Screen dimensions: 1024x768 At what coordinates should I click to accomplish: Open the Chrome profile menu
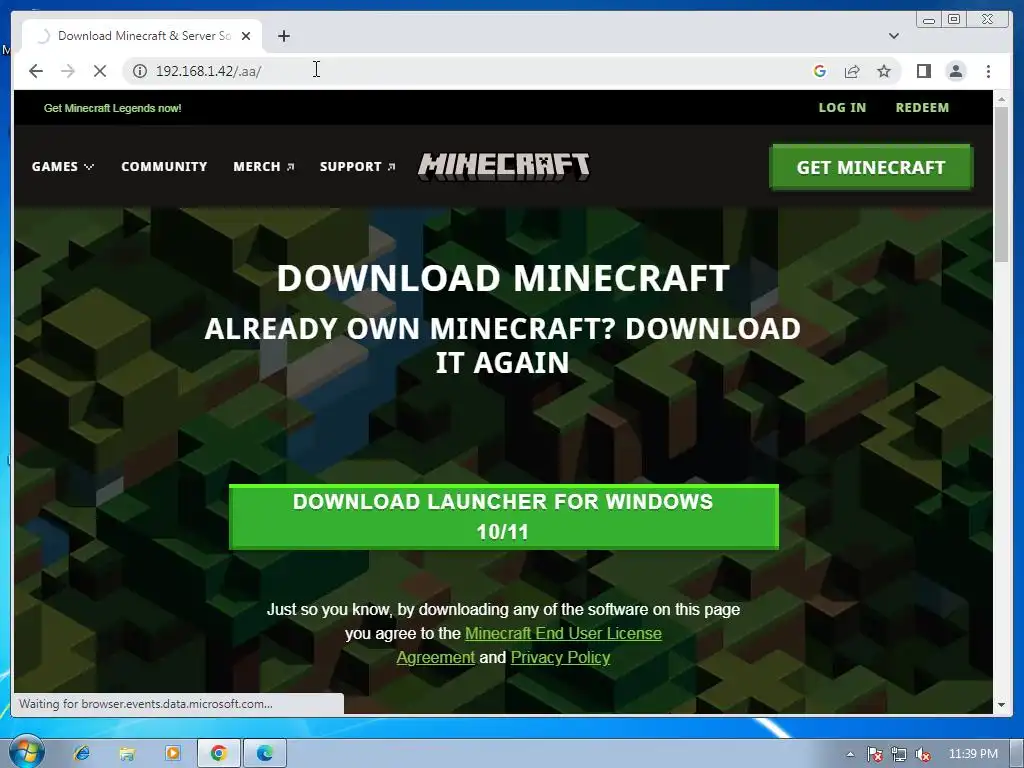pyautogui.click(x=955, y=71)
